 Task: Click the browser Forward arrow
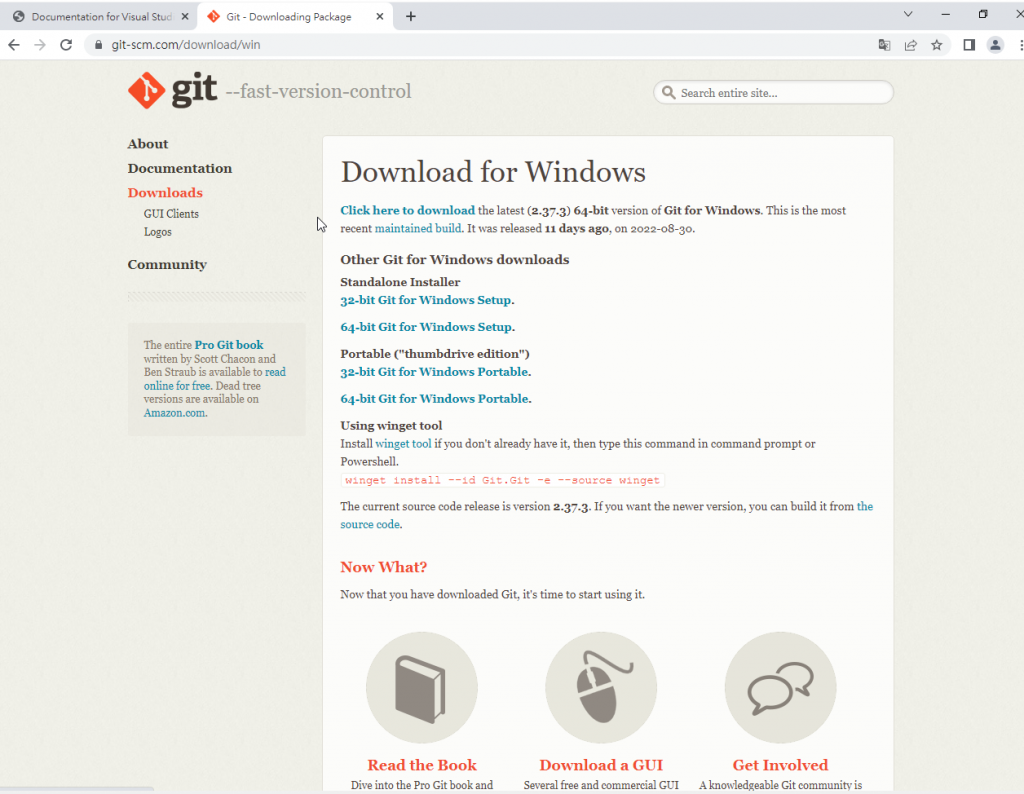pos(40,44)
